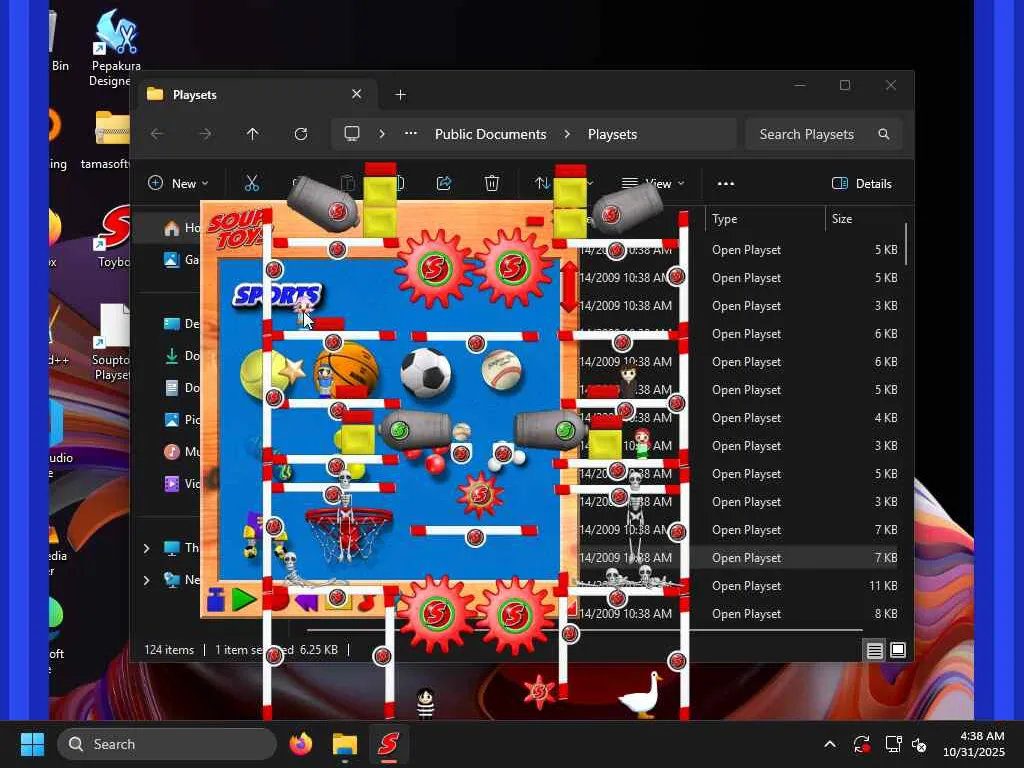Click the SPORTS logo in the toybox

[x=278, y=296]
